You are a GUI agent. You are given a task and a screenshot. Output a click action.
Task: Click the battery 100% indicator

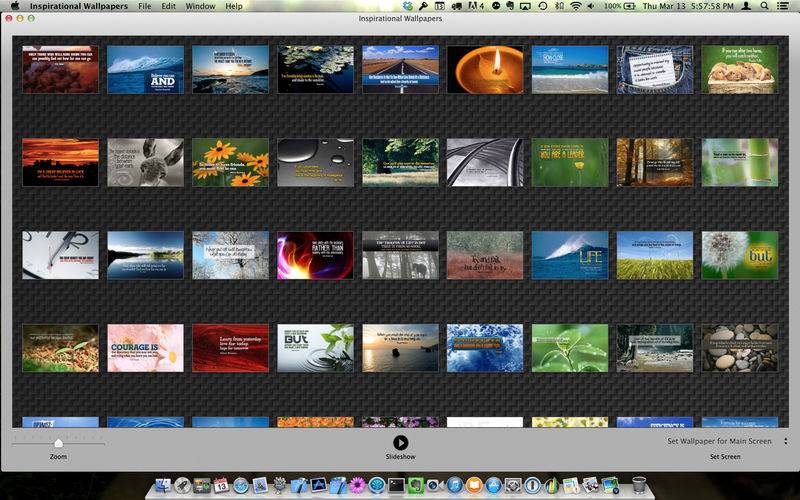[x=619, y=6]
